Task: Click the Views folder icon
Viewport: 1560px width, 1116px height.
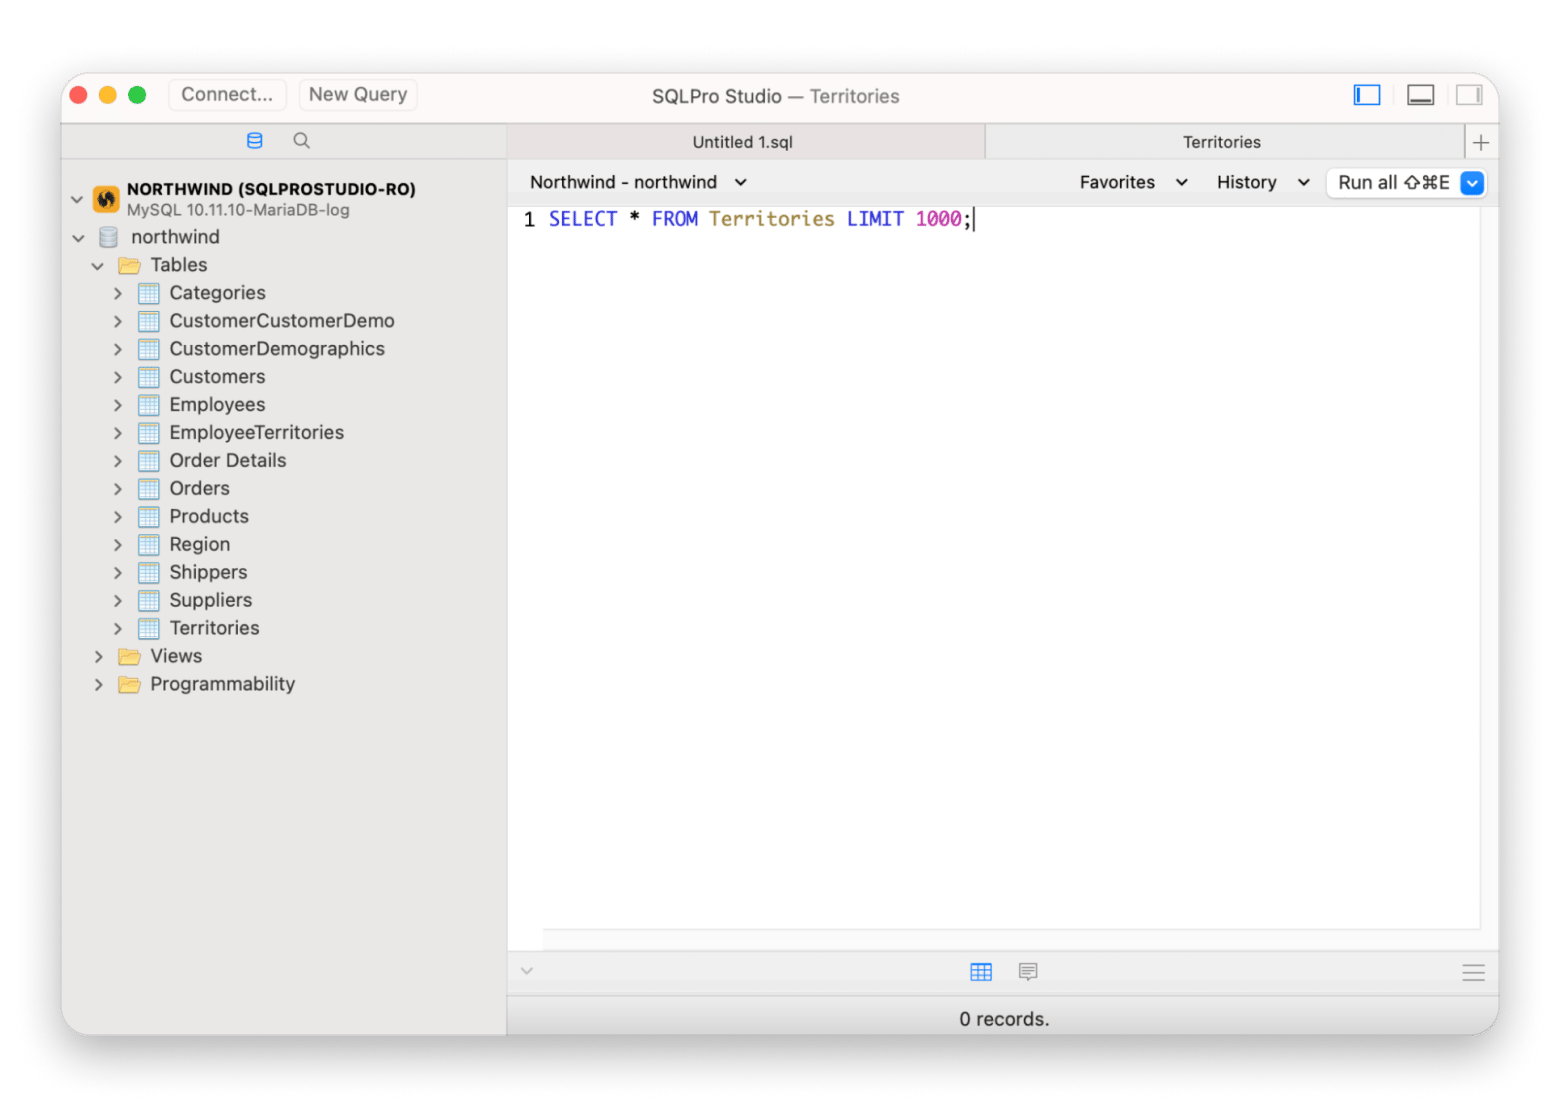Action: [x=129, y=657]
